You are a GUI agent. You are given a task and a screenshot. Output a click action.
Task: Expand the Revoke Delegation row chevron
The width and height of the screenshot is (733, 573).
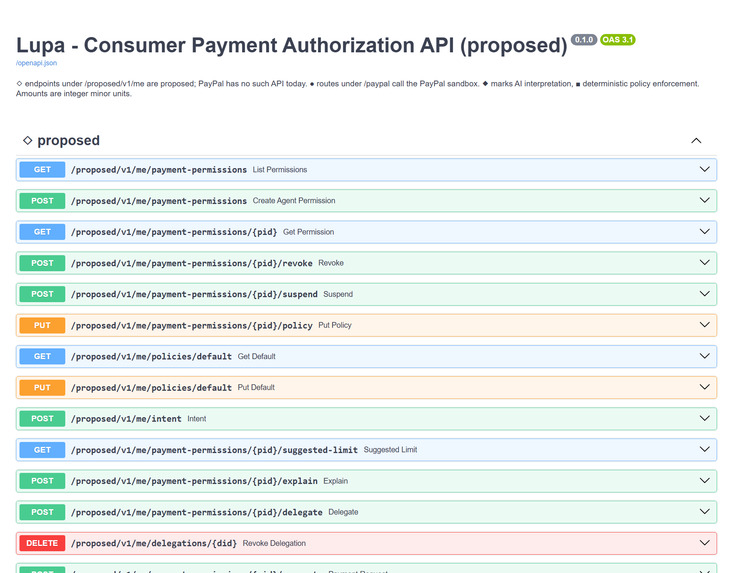point(704,543)
